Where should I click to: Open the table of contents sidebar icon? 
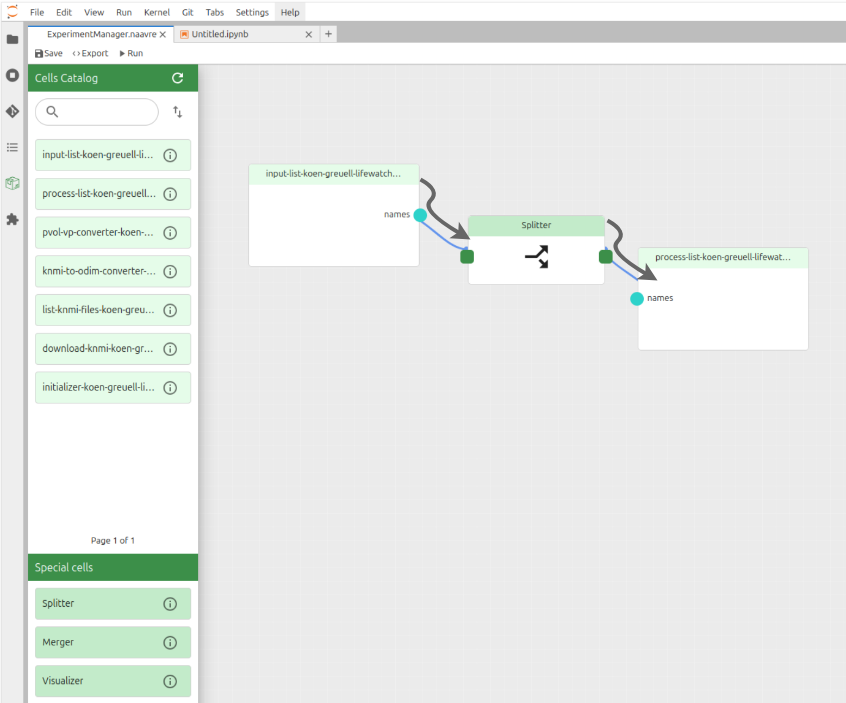(12, 147)
